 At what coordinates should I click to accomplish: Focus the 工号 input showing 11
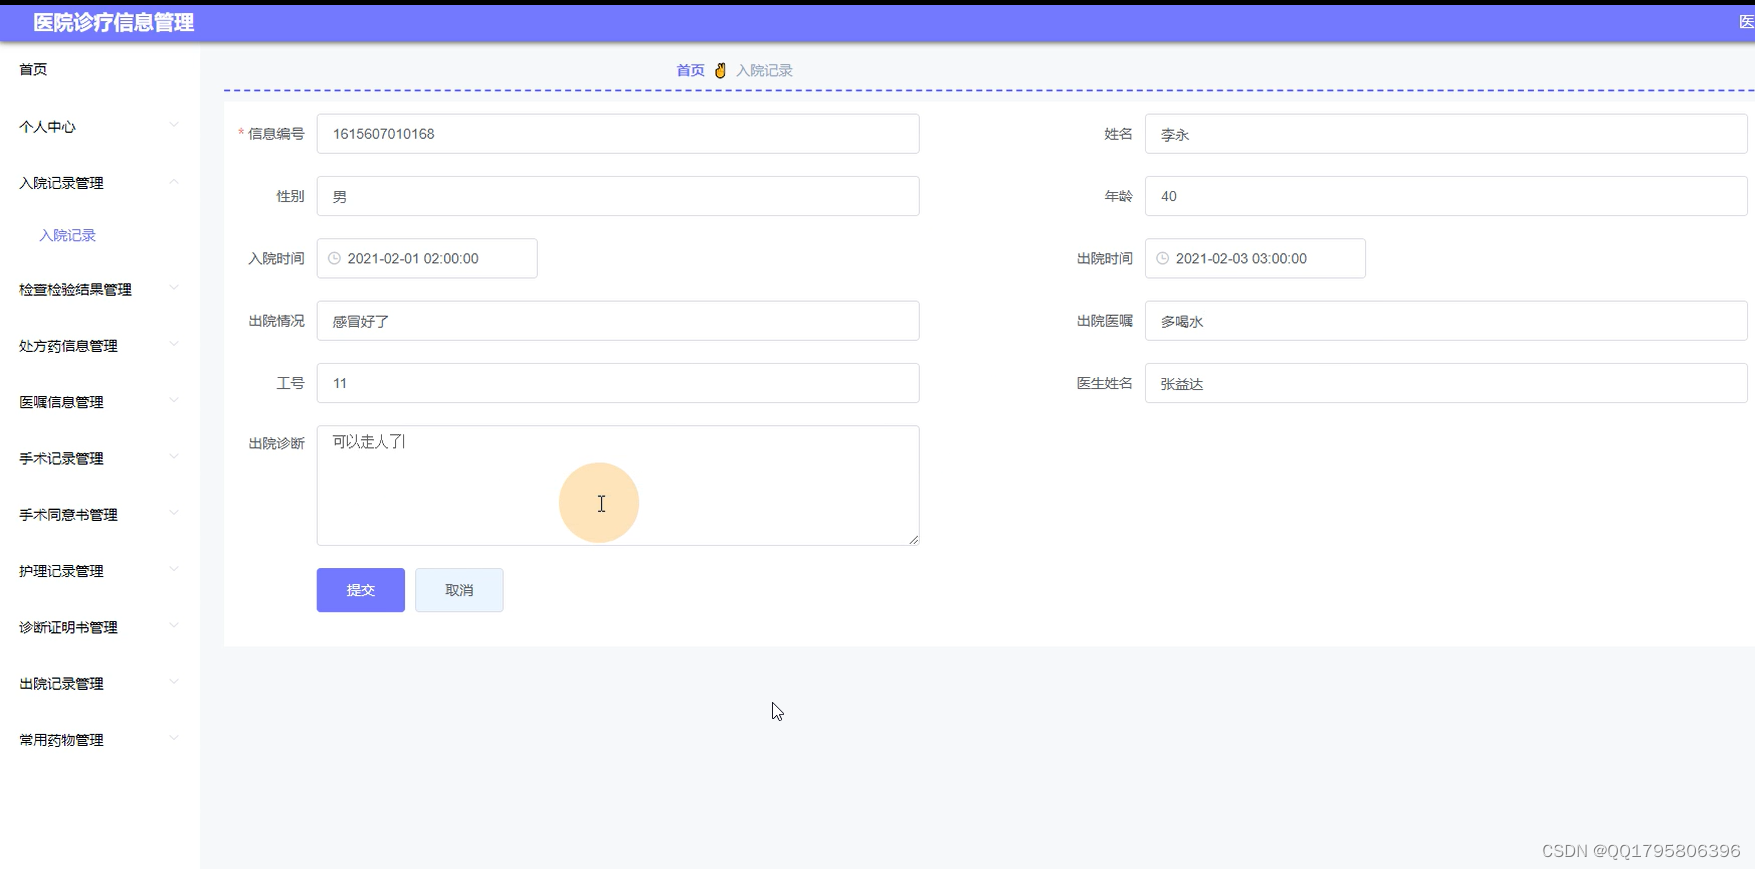point(618,383)
